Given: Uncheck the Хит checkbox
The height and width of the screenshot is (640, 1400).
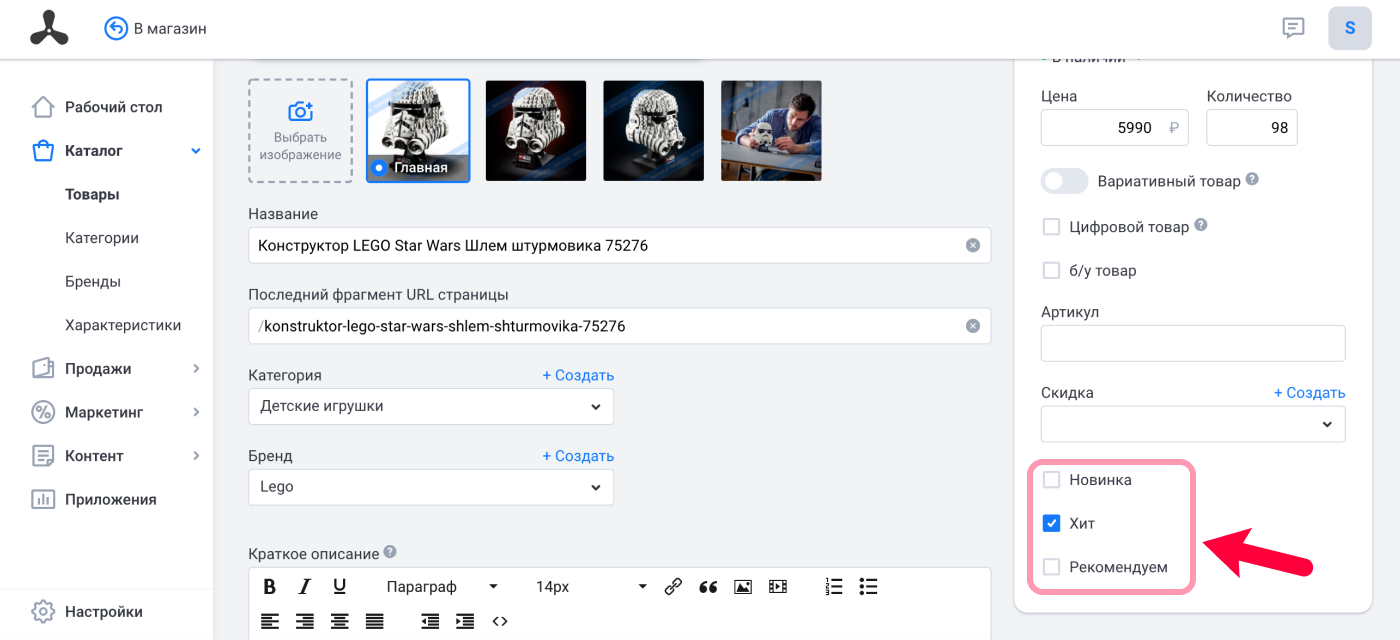Looking at the screenshot, I should pos(1051,523).
